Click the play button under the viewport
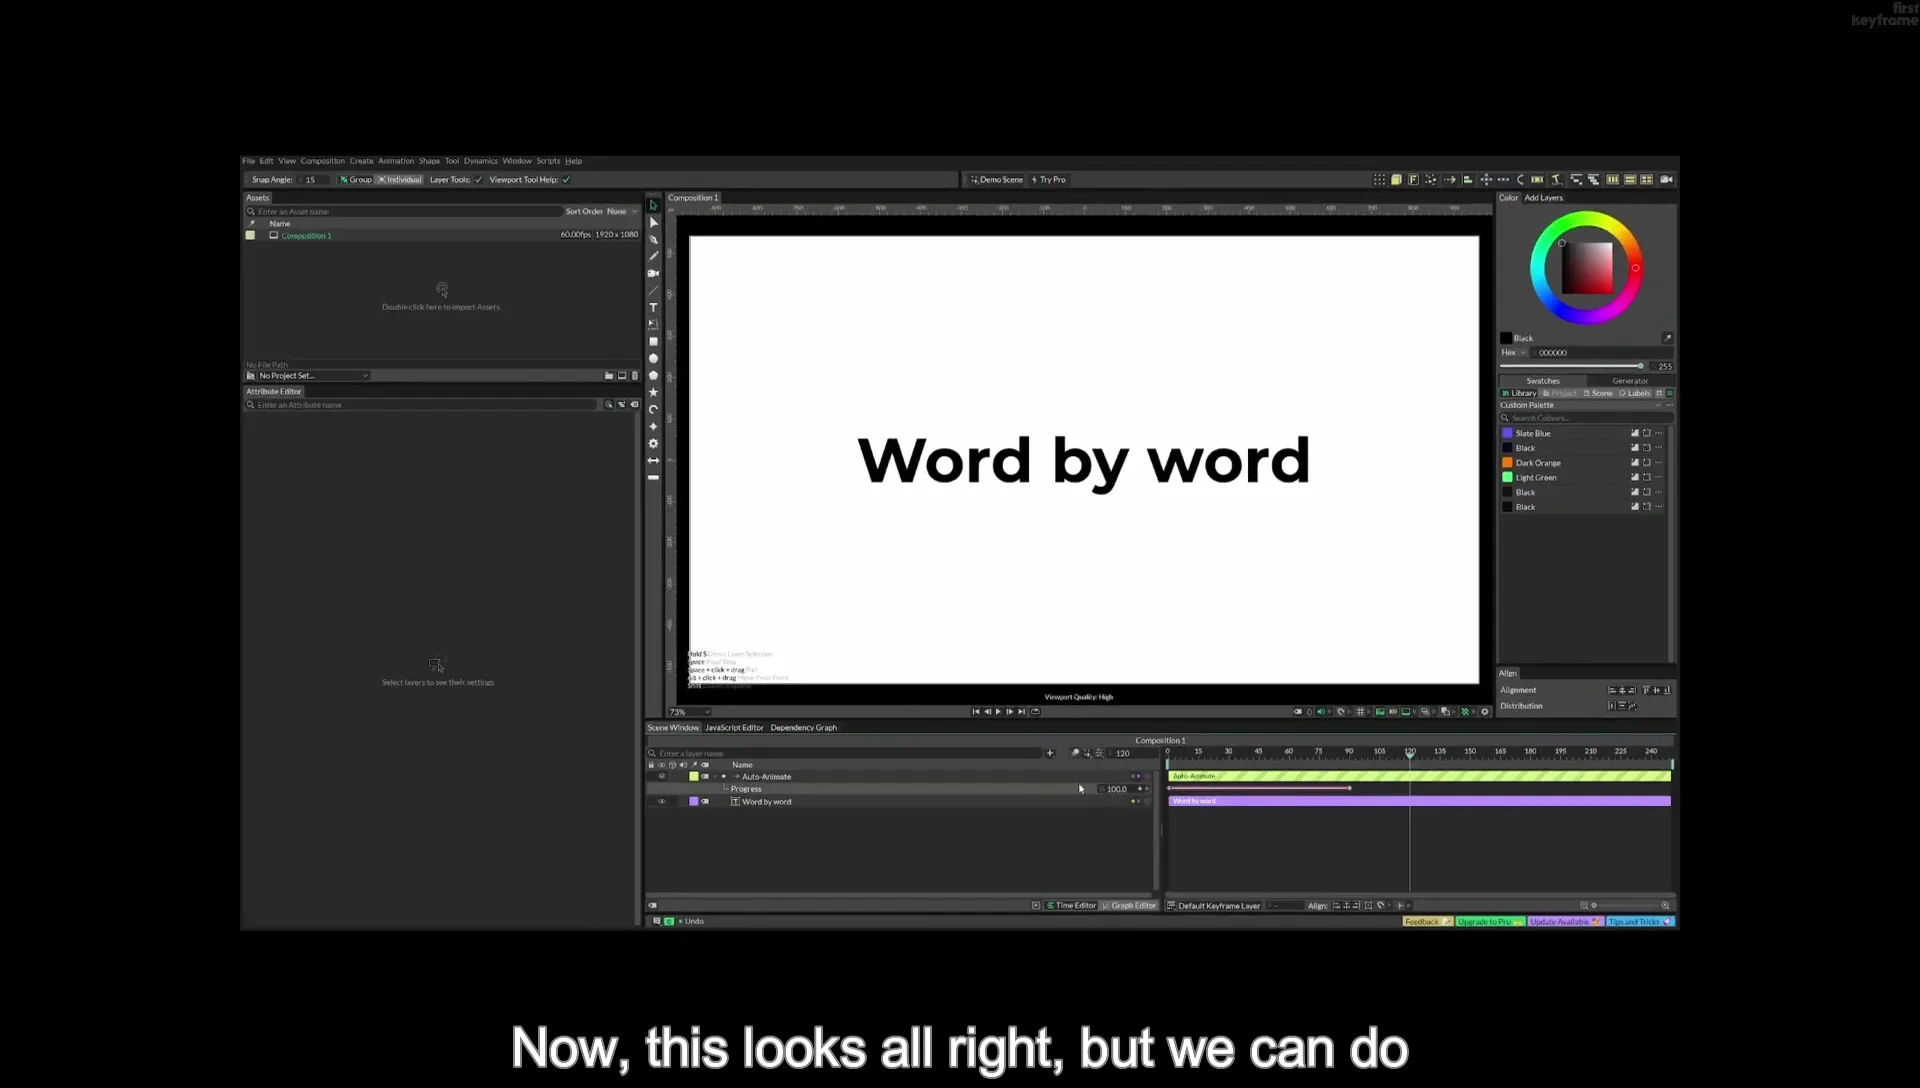1920x1088 pixels. click(998, 712)
